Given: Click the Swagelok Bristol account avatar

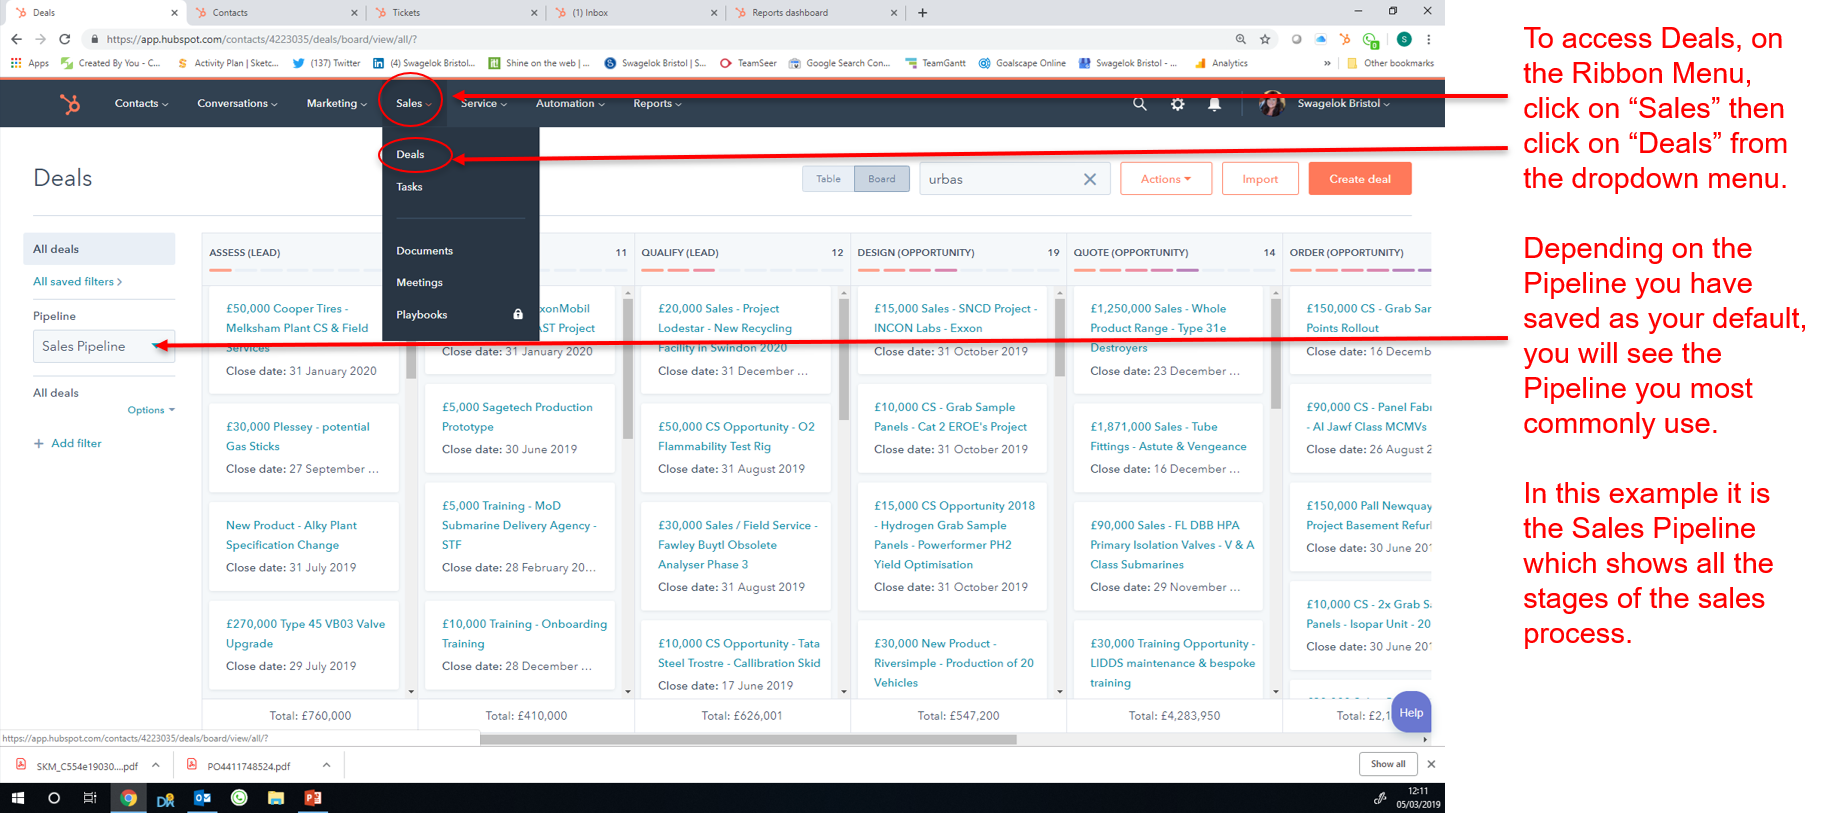Looking at the screenshot, I should (1272, 103).
